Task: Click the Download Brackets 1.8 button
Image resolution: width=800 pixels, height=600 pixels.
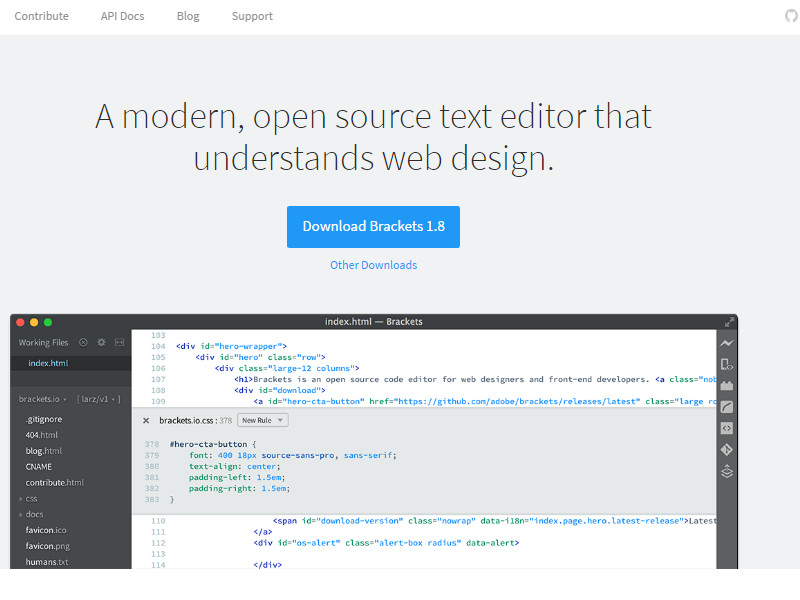Action: (373, 226)
